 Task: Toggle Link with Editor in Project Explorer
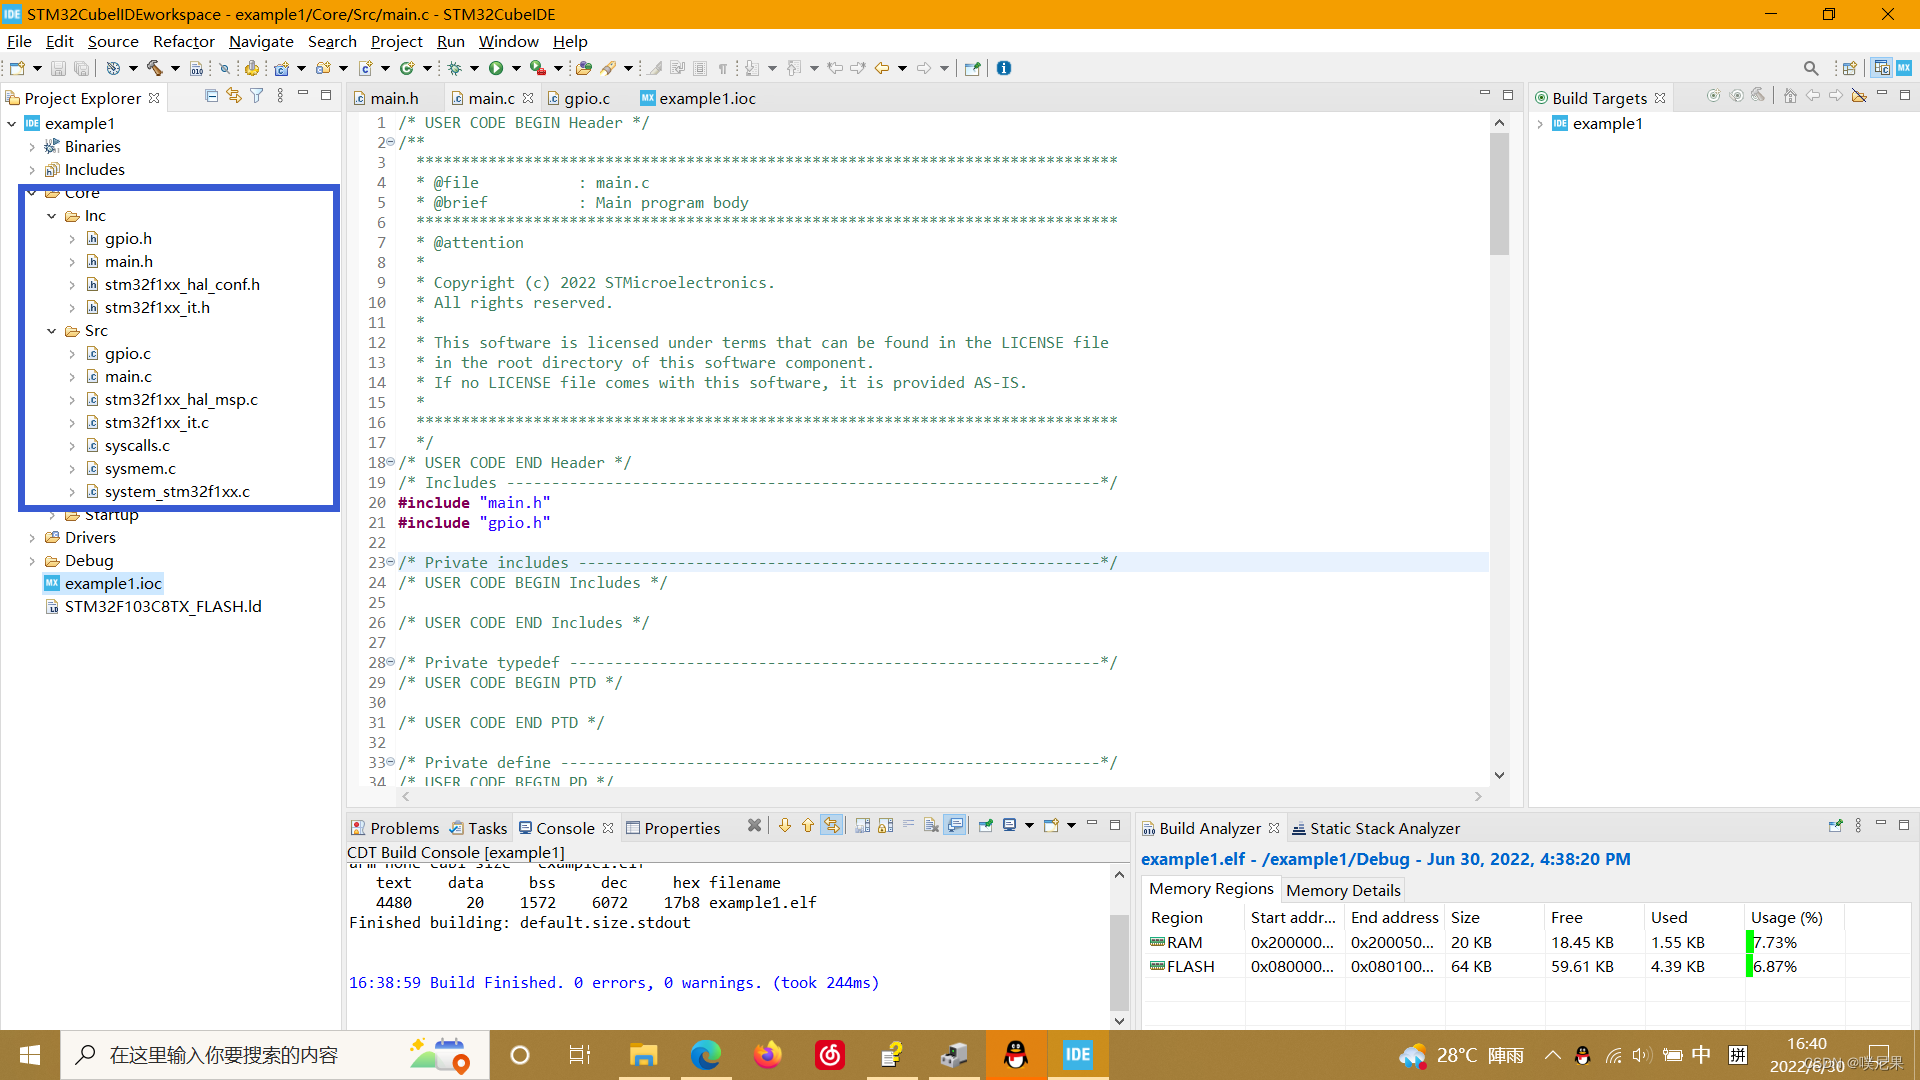(234, 96)
